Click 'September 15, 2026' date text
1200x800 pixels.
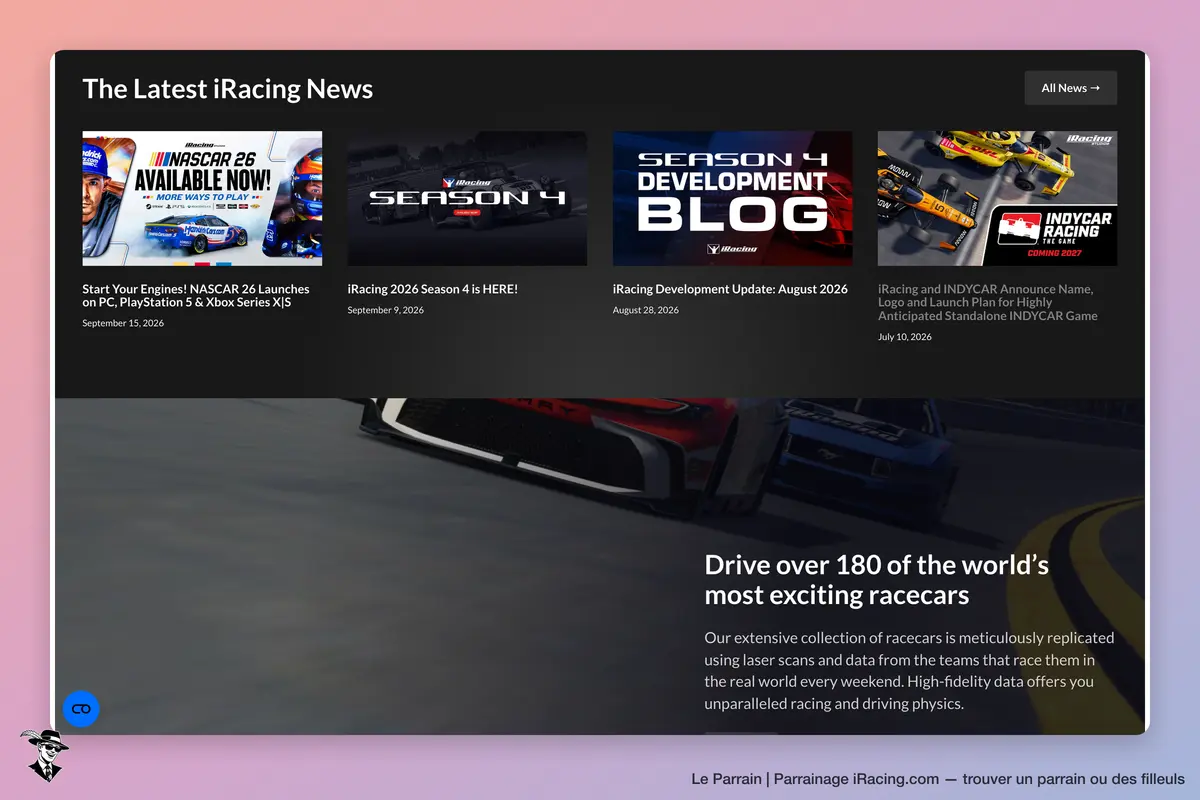click(x=123, y=323)
